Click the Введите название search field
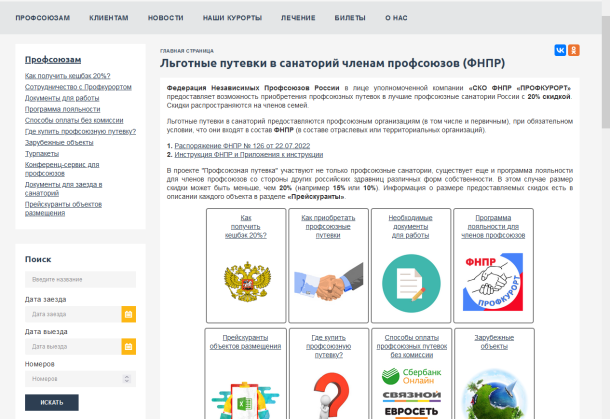Image resolution: width=610 pixels, height=419 pixels. 81,279
